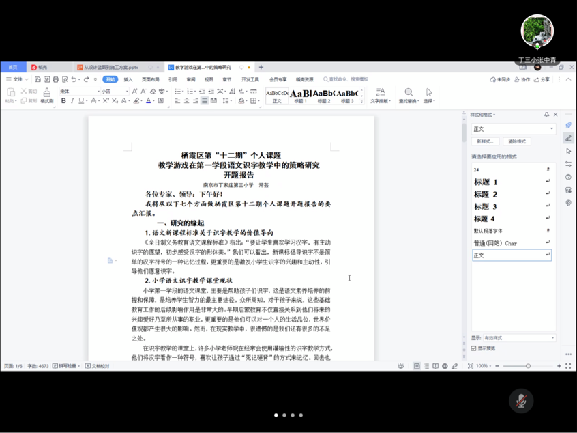Apply superscript to the selected text
Image resolution: width=577 pixels, height=433 pixels.
pyautogui.click(x=106, y=100)
